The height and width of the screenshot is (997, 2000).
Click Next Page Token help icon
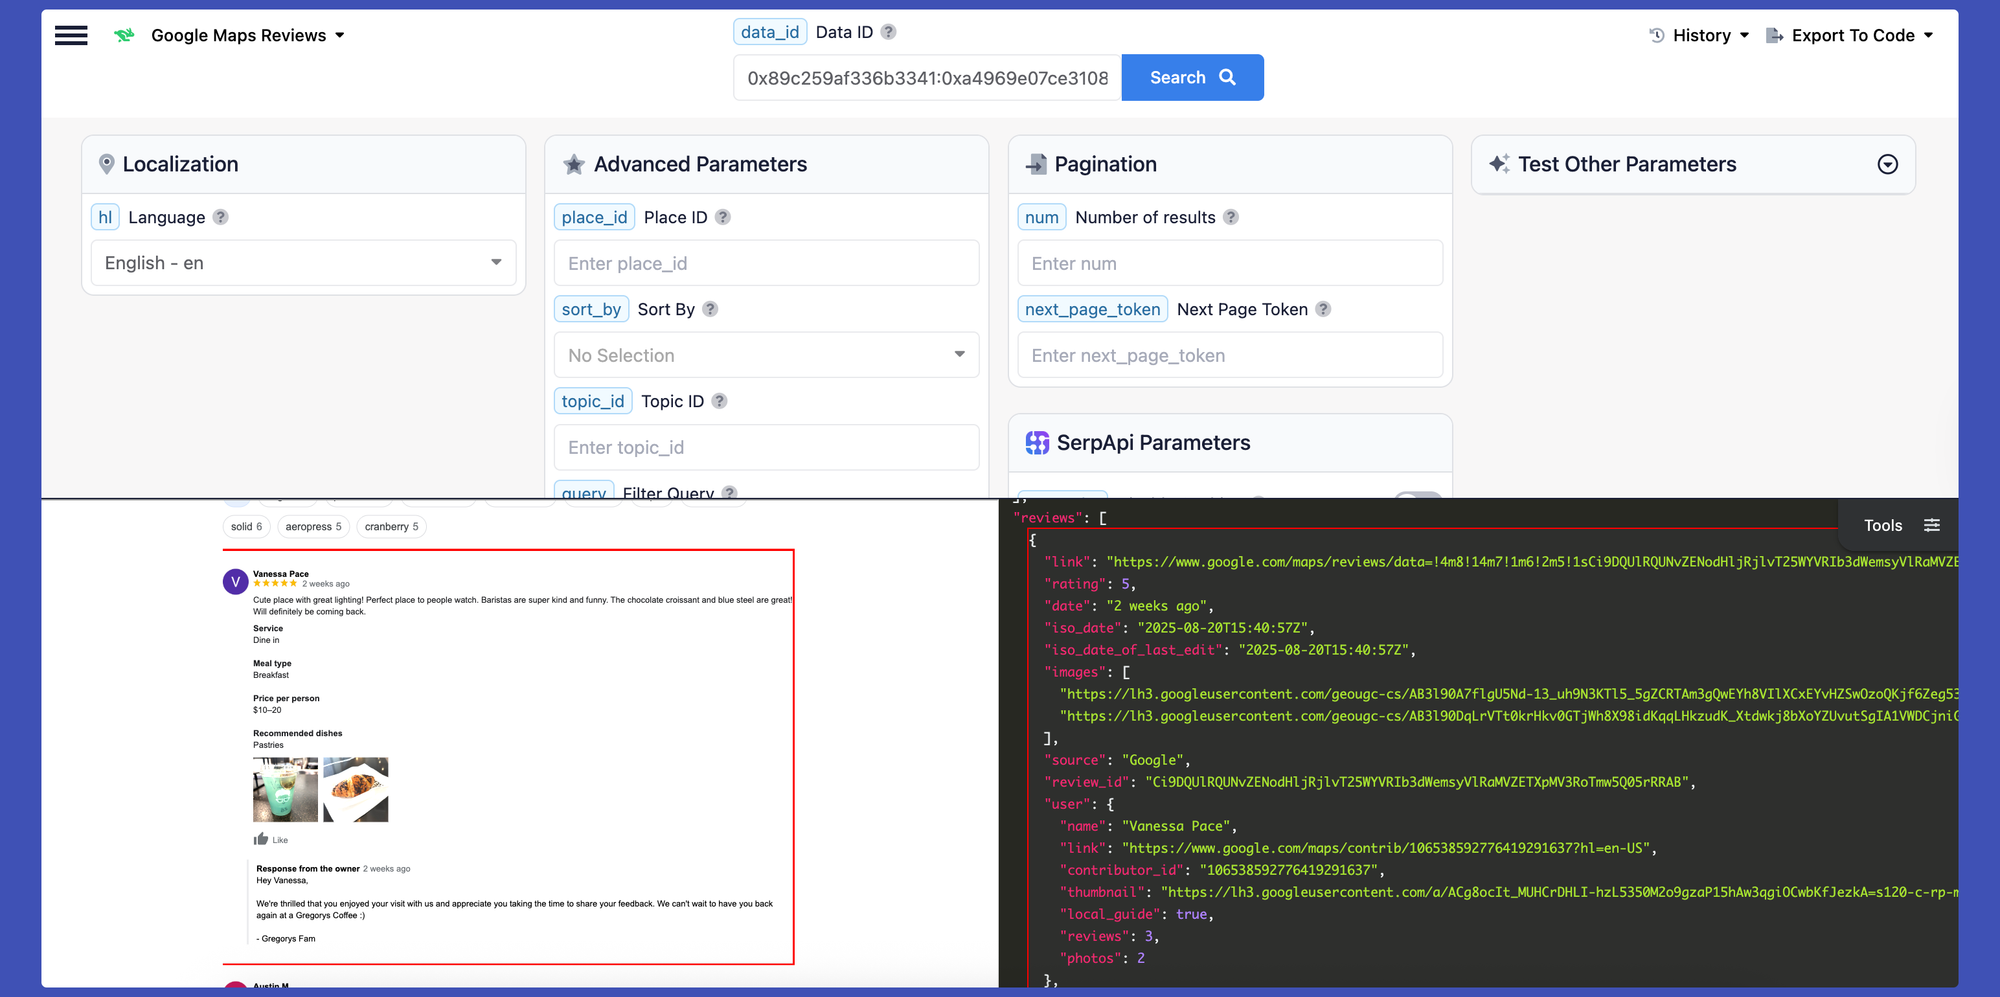click(x=1323, y=309)
